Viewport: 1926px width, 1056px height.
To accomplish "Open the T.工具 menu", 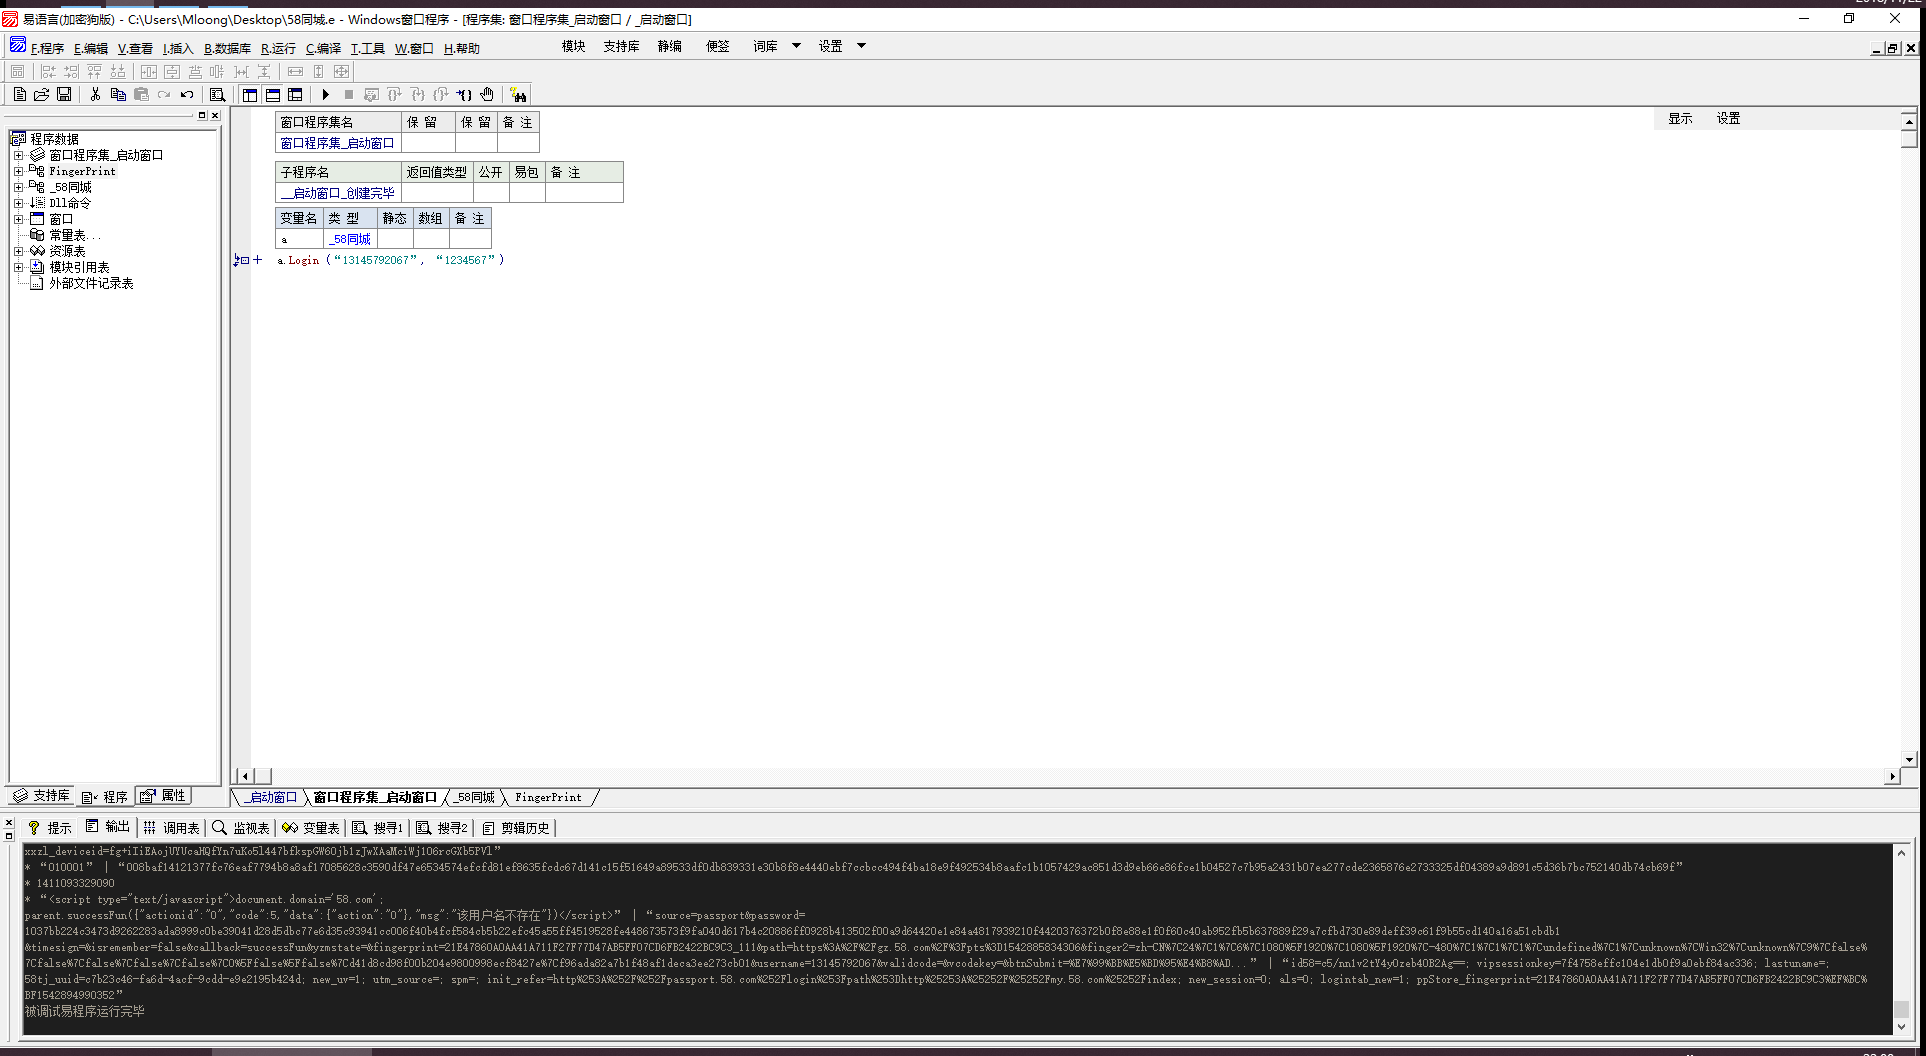I will (x=367, y=48).
